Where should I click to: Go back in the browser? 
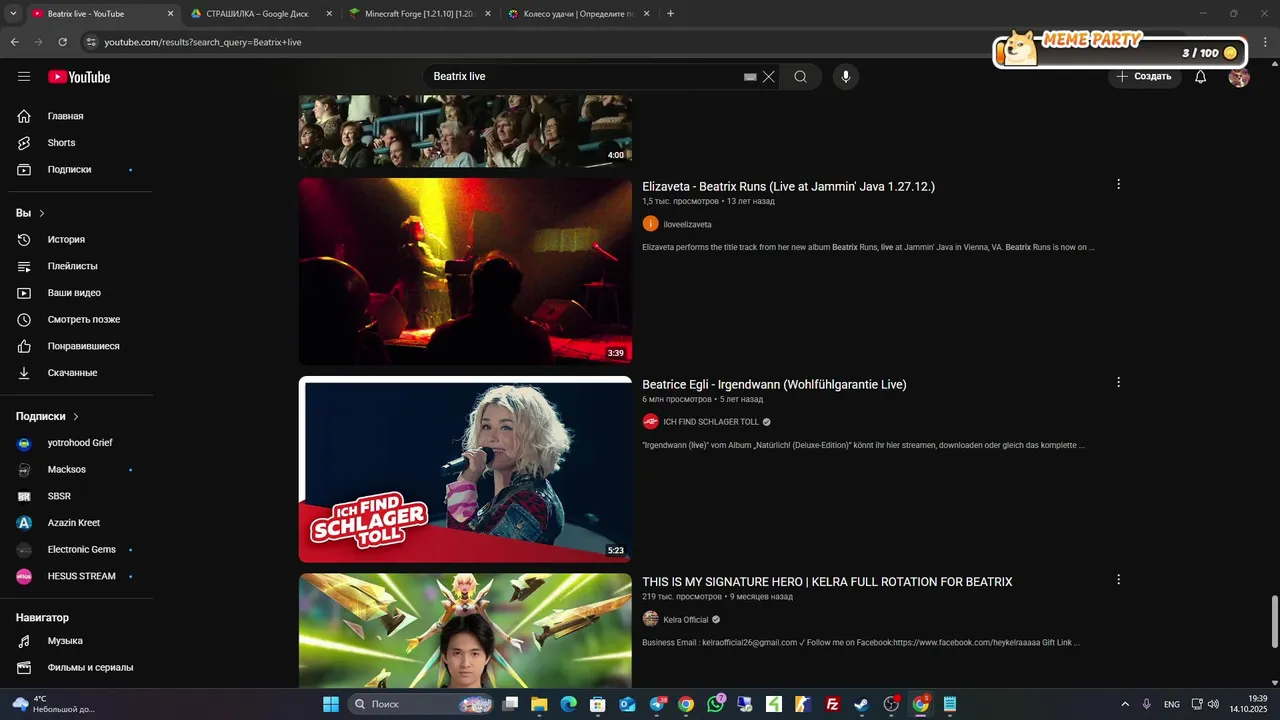click(x=14, y=42)
